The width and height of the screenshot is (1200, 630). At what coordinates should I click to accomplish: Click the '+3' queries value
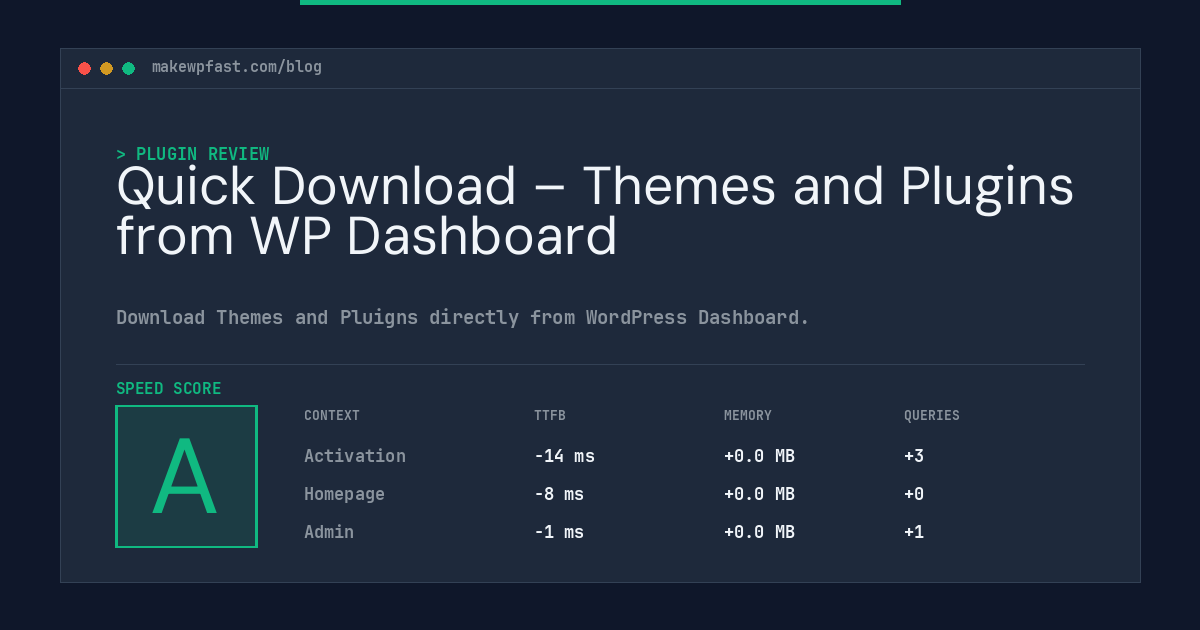(914, 456)
